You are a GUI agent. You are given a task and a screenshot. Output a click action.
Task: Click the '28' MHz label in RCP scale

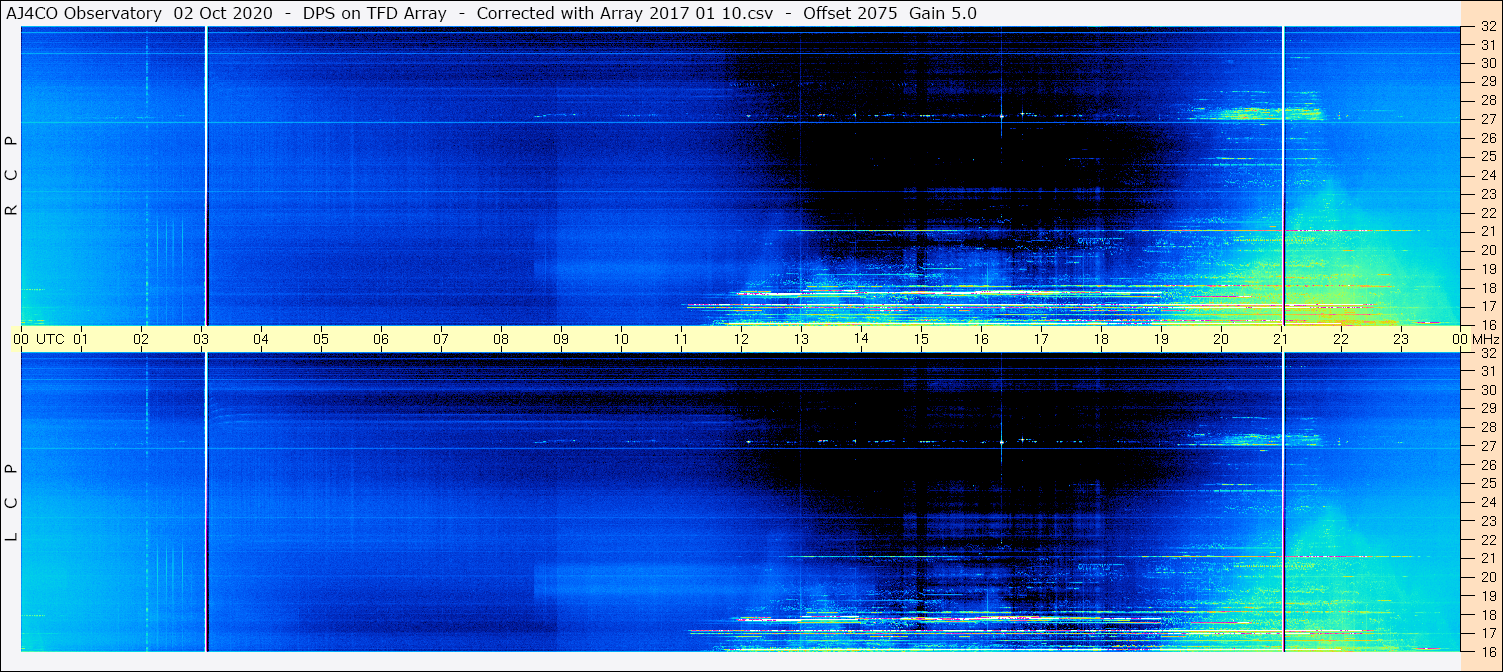click(1487, 101)
